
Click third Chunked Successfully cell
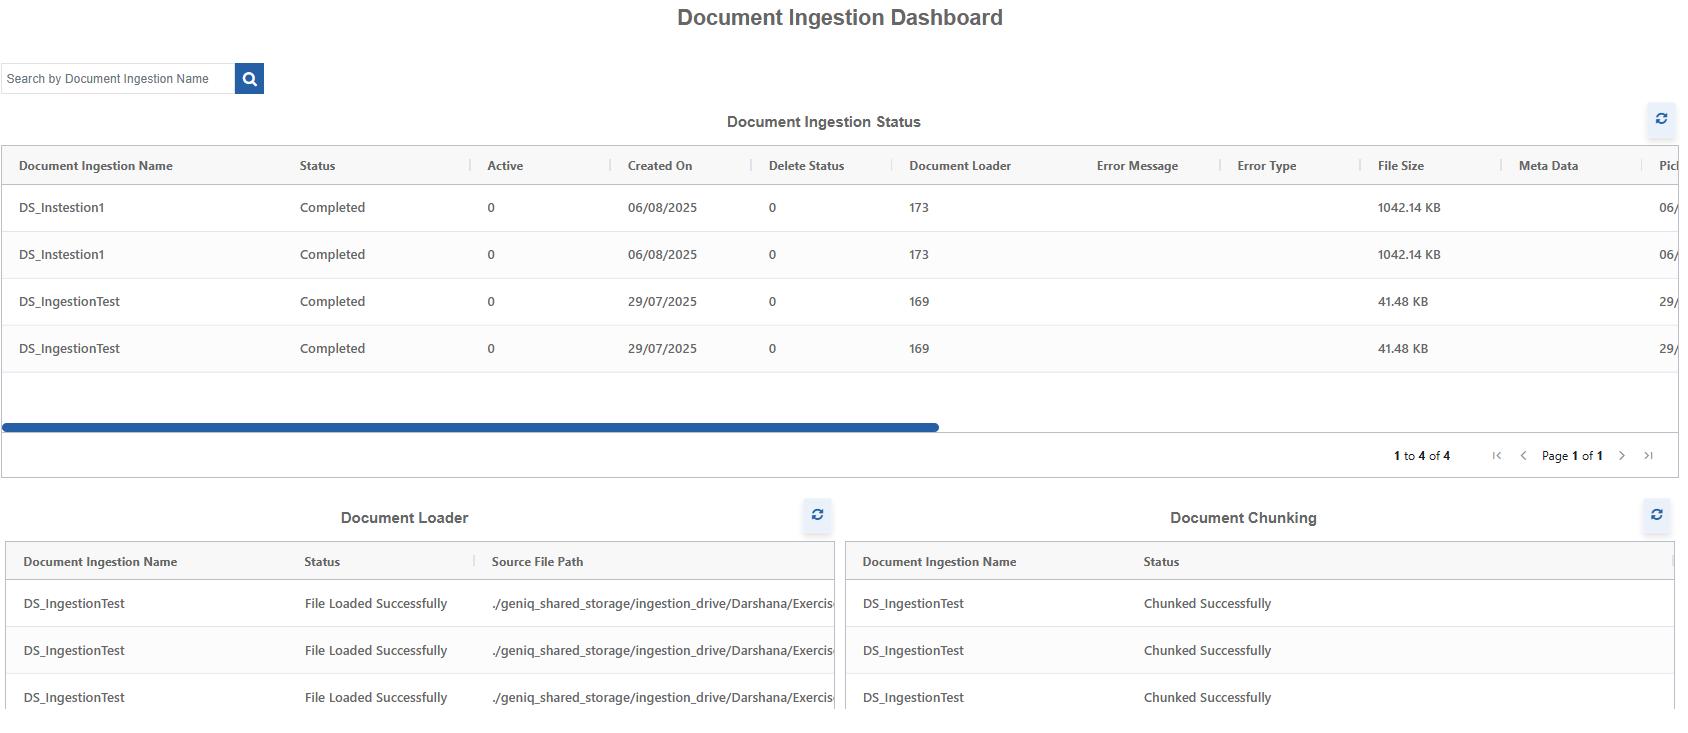tap(1207, 698)
